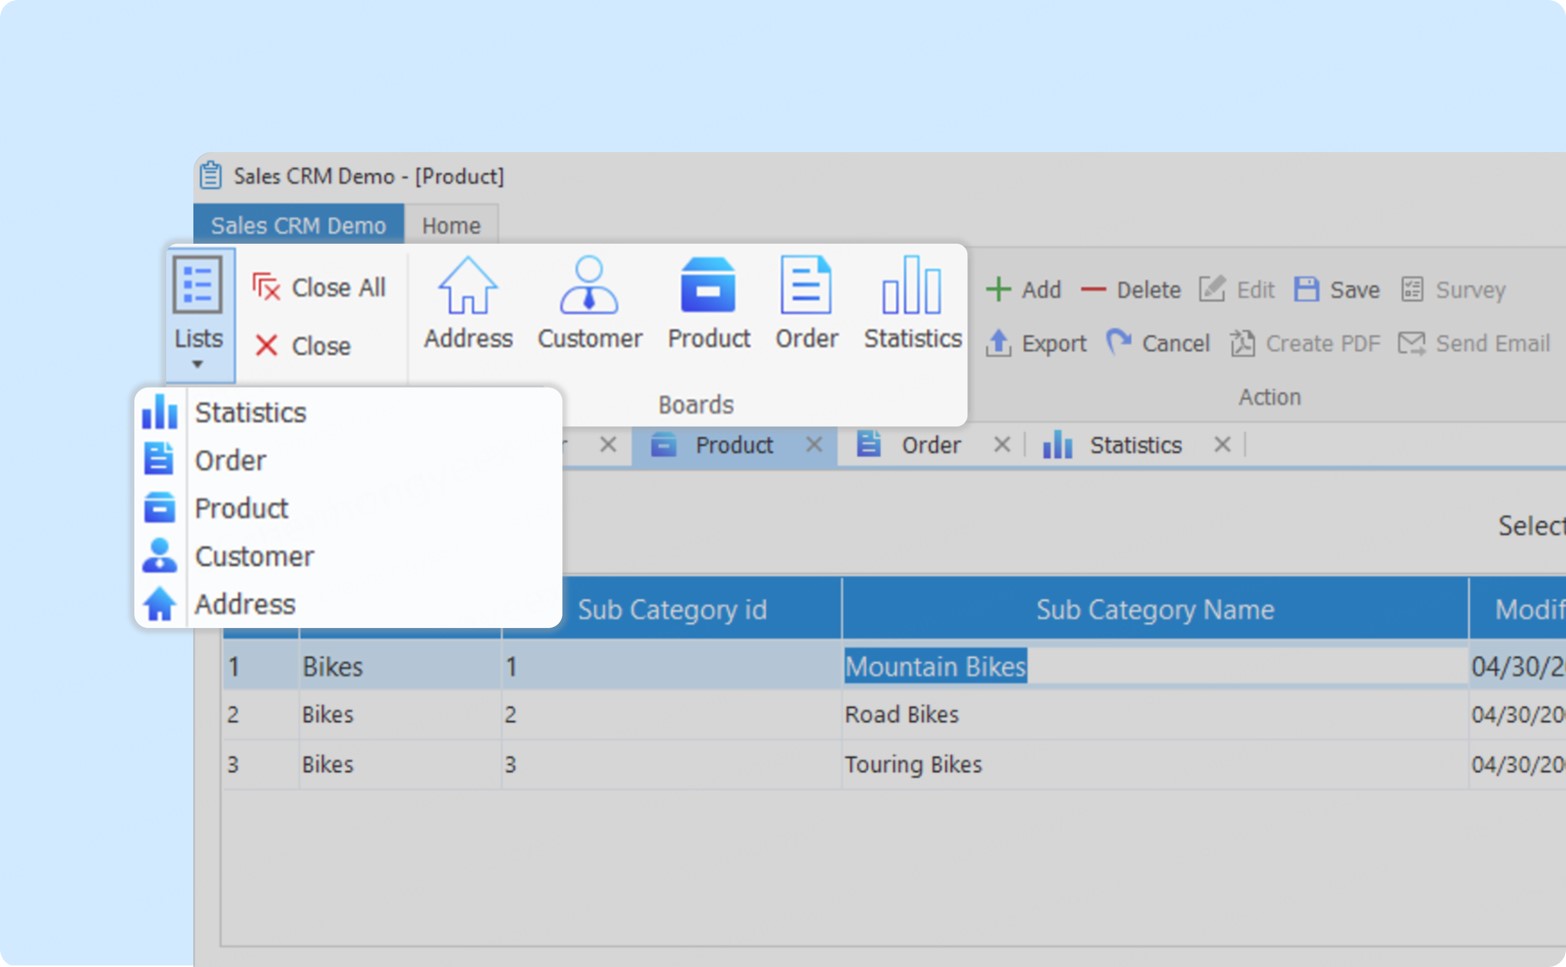Open the Lists dropdown button
Viewport: 1566px width, 967px height.
point(199,315)
